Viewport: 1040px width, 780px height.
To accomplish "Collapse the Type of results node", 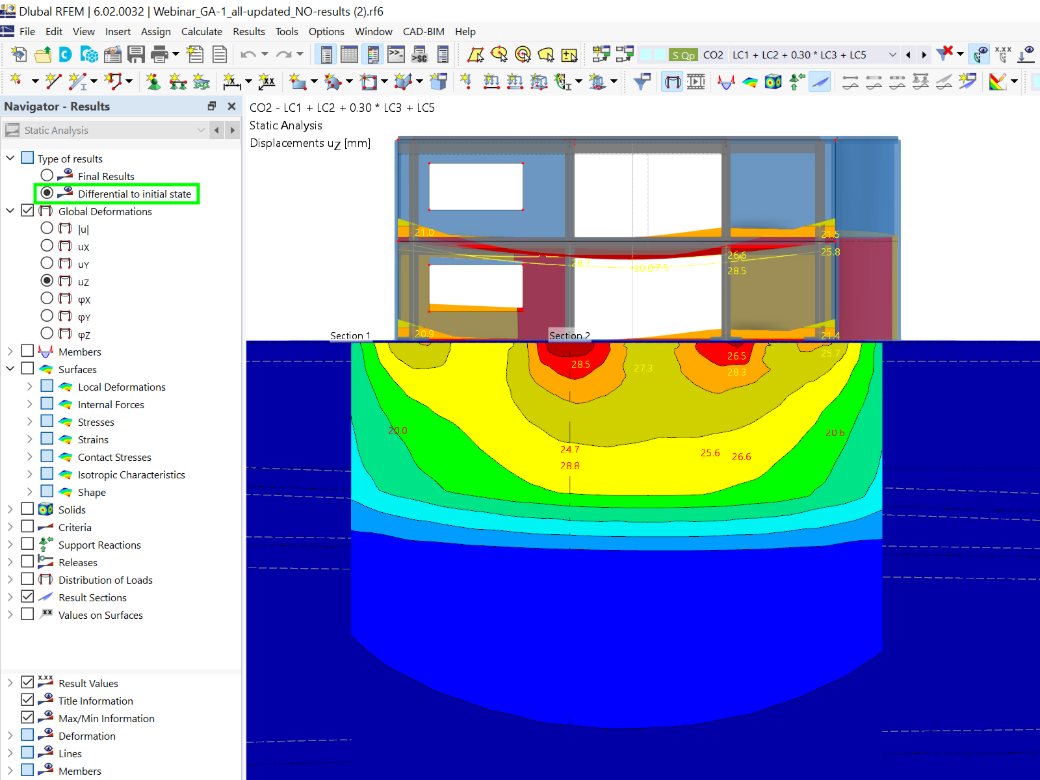I will (10, 158).
